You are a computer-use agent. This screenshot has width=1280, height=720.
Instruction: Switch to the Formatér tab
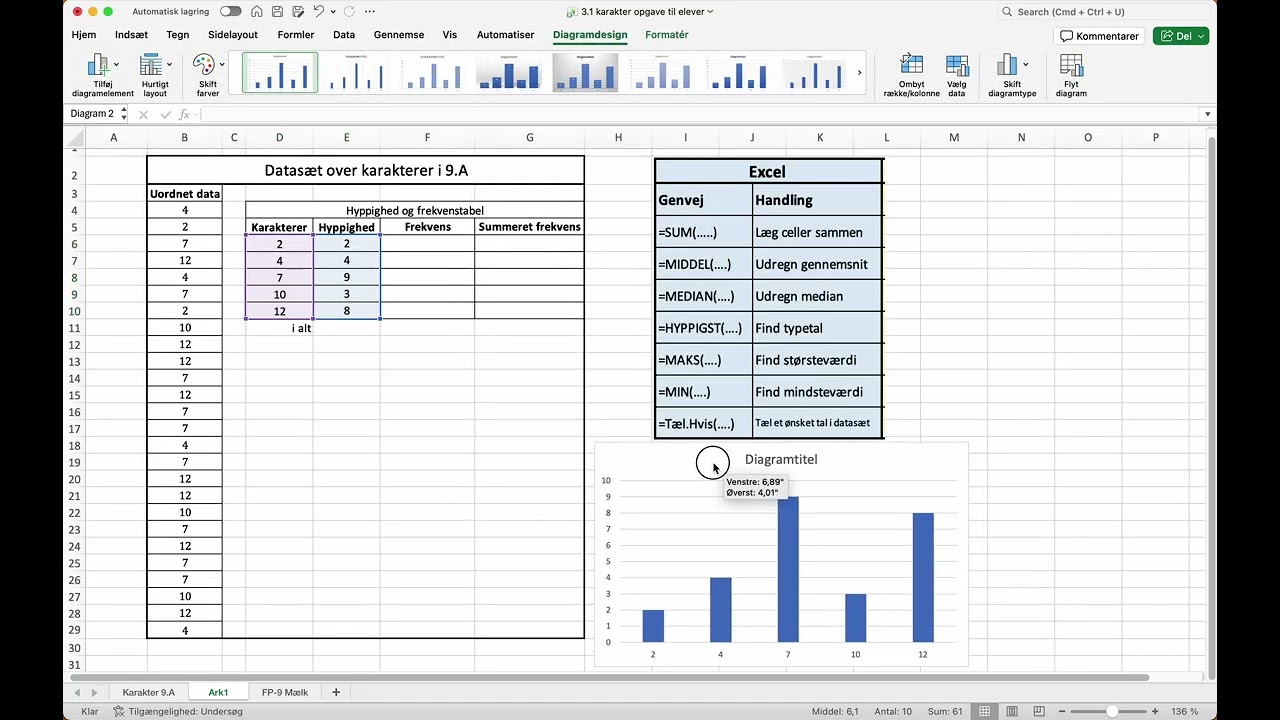(x=667, y=35)
